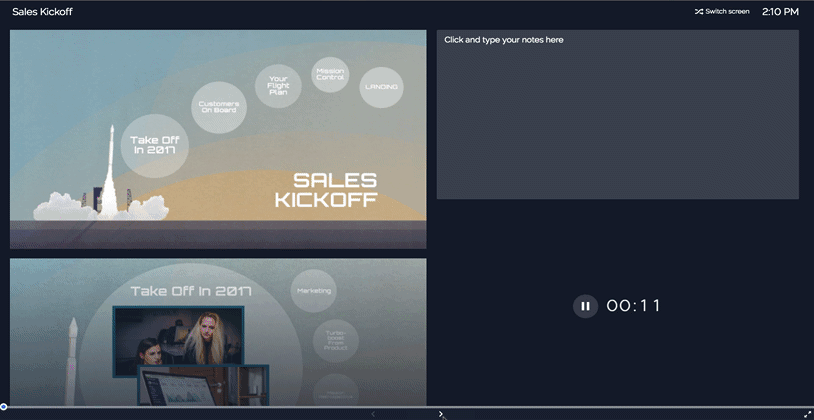This screenshot has width=814, height=420.
Task: Click the Switch screen shuffle icon
Action: click(699, 11)
